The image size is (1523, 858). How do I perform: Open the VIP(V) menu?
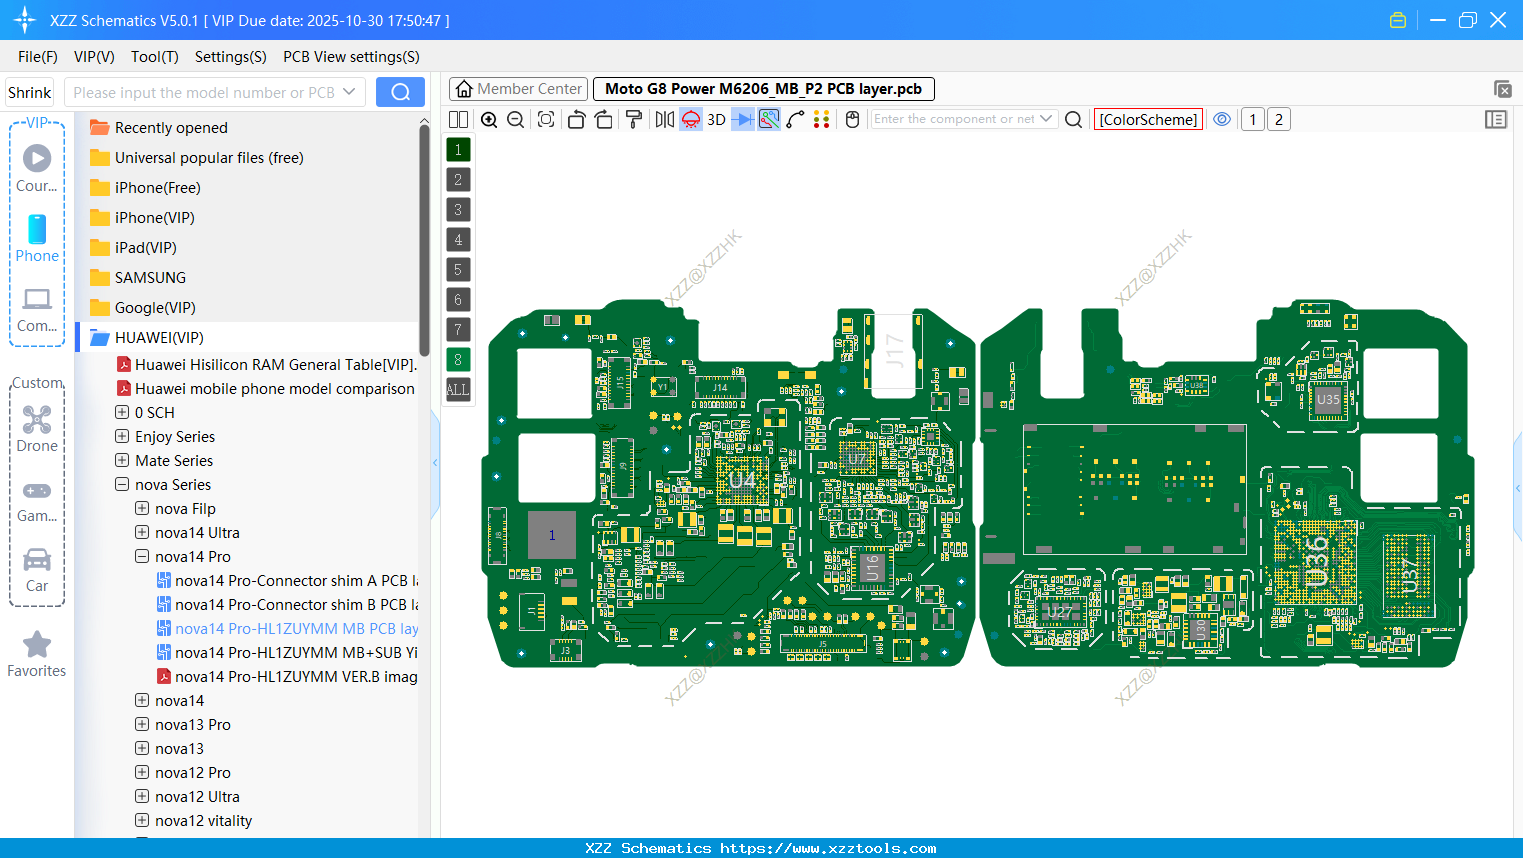[94, 57]
